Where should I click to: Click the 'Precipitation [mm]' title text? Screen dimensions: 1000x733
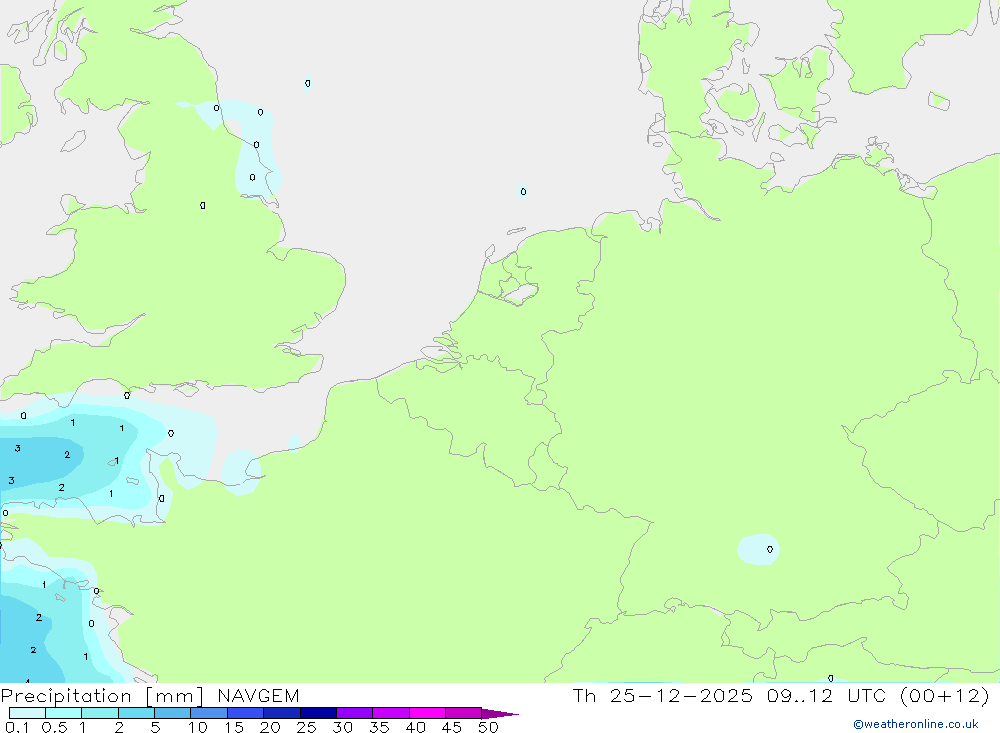click(x=102, y=696)
